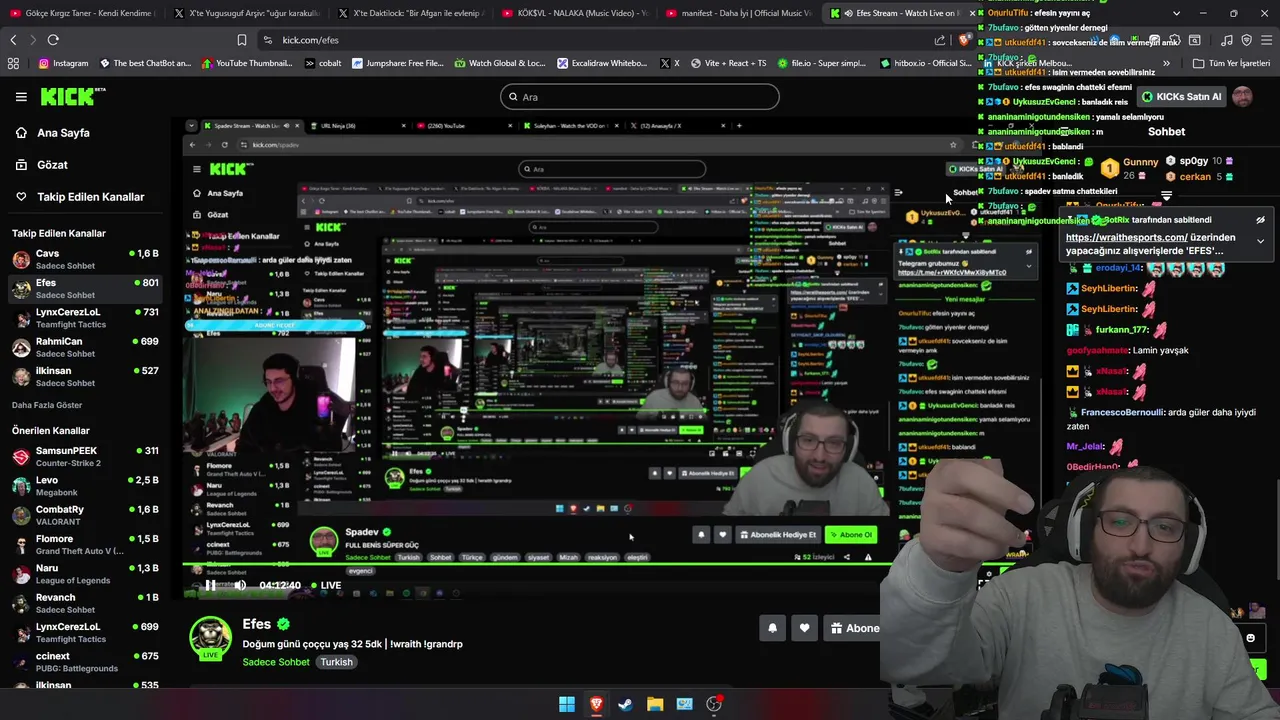Go to Ana Sayfa in sidebar
Image resolution: width=1280 pixels, height=720 pixels.
63,133
